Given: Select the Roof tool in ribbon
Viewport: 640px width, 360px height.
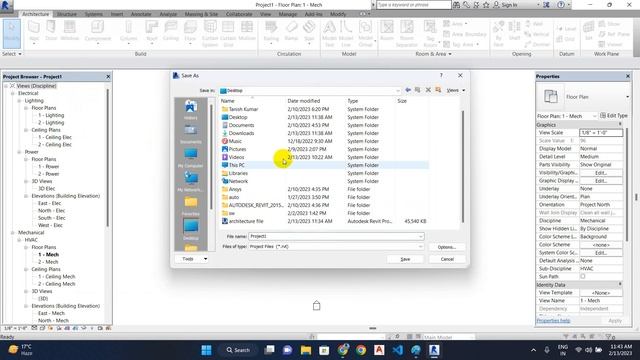Looking at the screenshot, I should 151,32.
